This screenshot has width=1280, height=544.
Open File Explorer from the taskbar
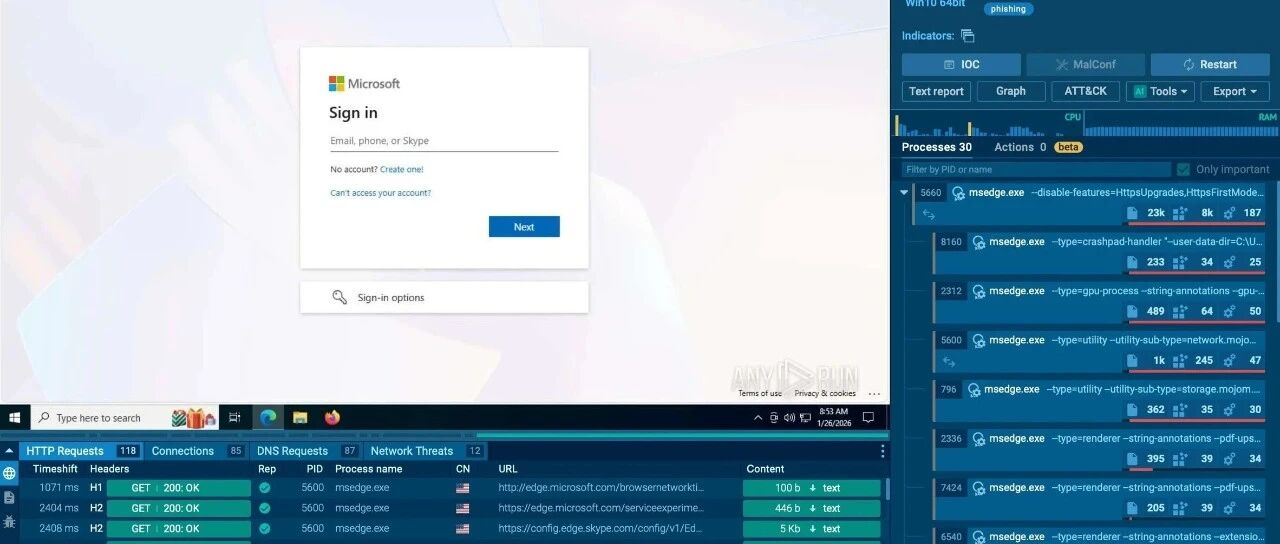click(x=300, y=418)
